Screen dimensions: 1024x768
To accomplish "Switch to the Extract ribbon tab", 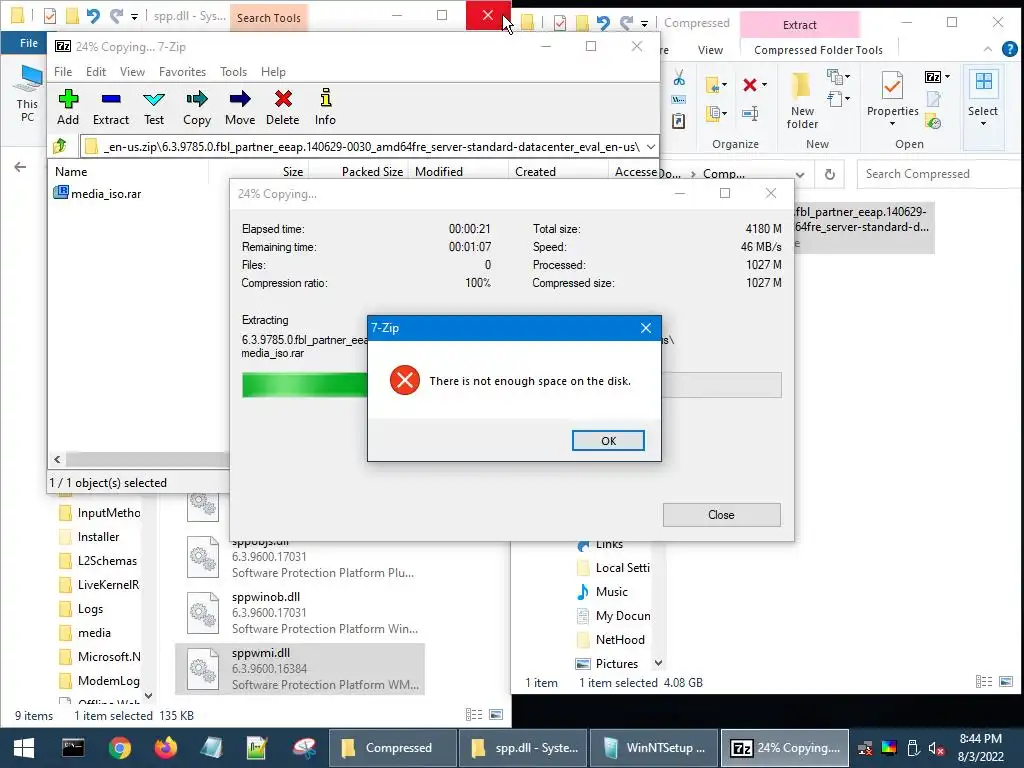I will pos(799,25).
